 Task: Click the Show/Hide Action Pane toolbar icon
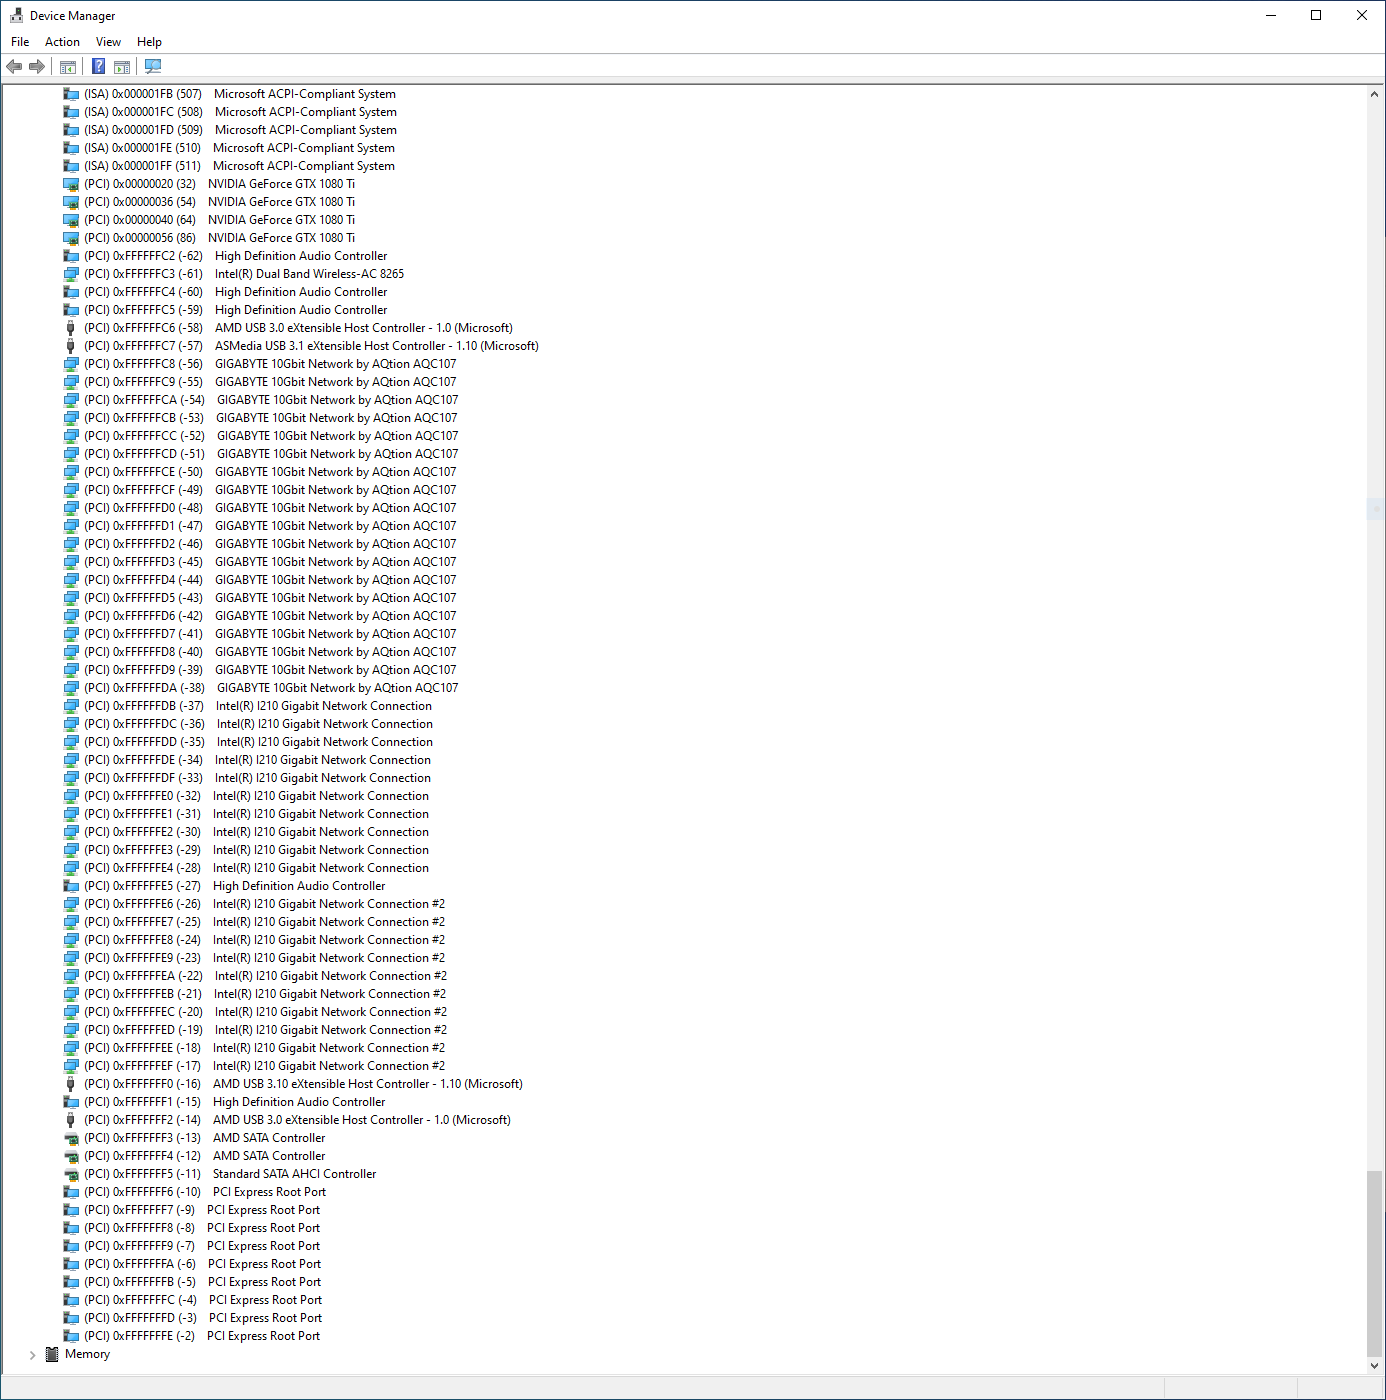[x=122, y=67]
